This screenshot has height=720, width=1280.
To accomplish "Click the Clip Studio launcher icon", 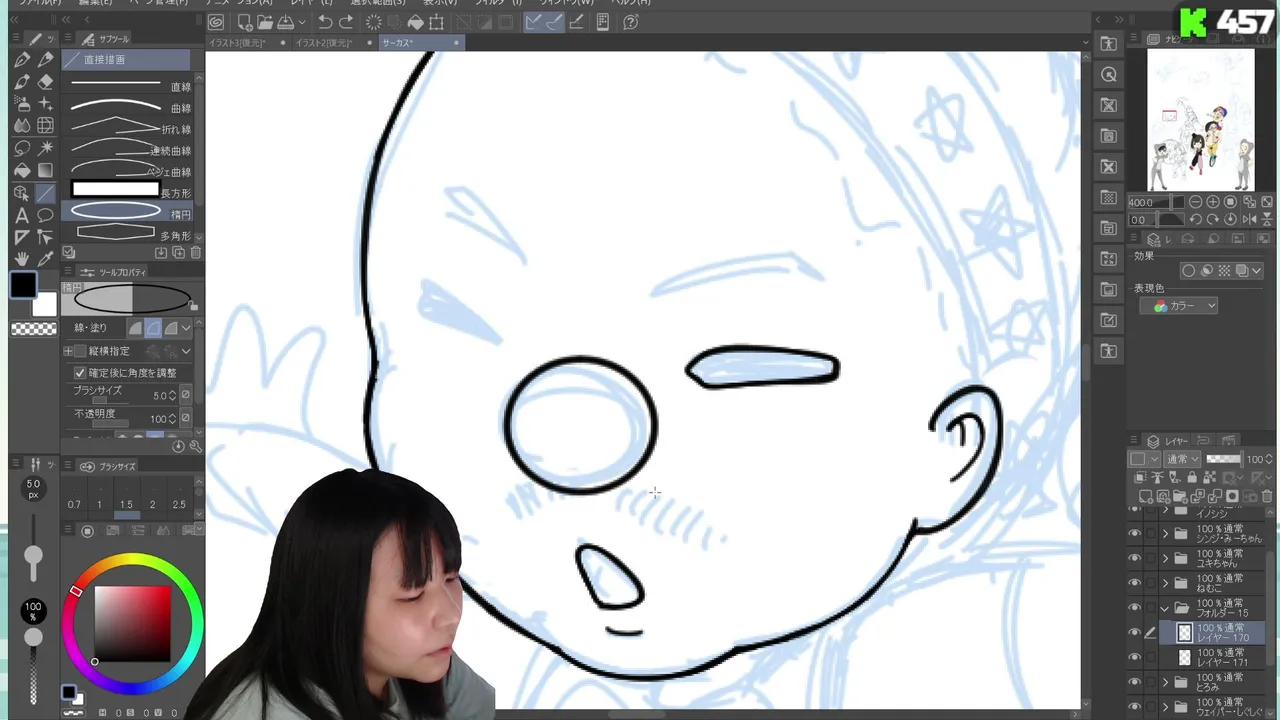I will [x=216, y=22].
